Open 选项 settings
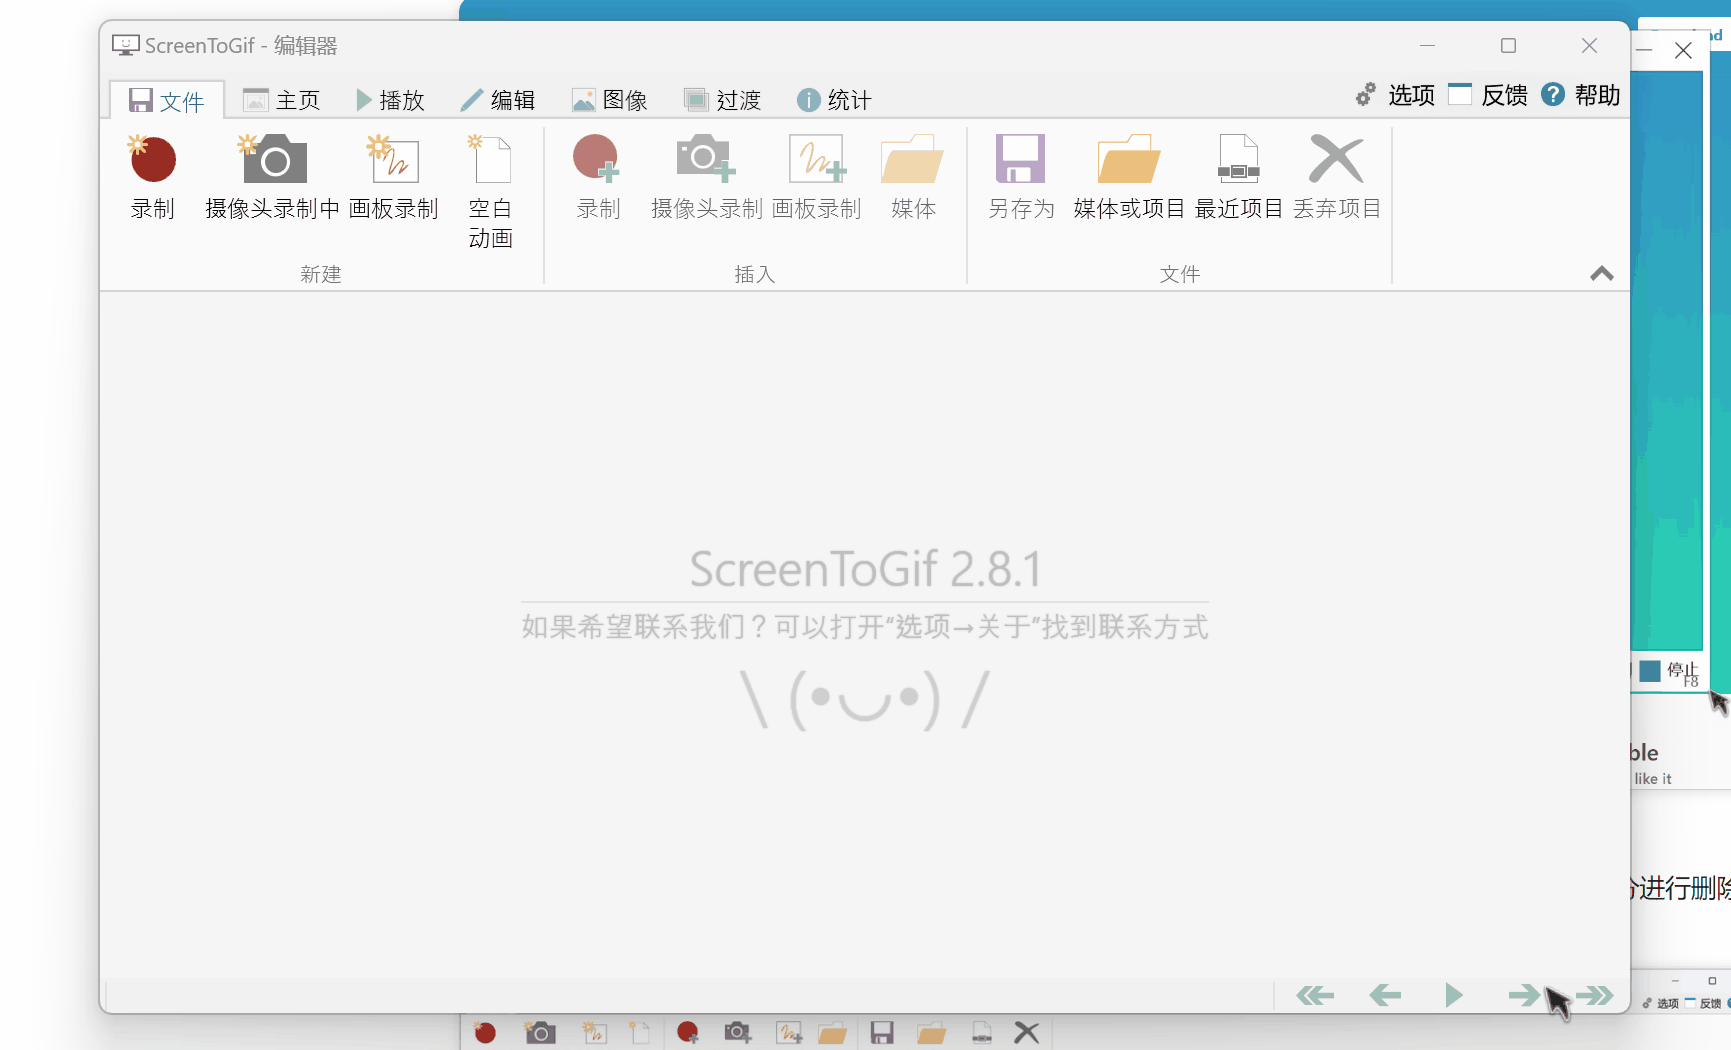Viewport: 1731px width, 1050px height. click(1396, 95)
